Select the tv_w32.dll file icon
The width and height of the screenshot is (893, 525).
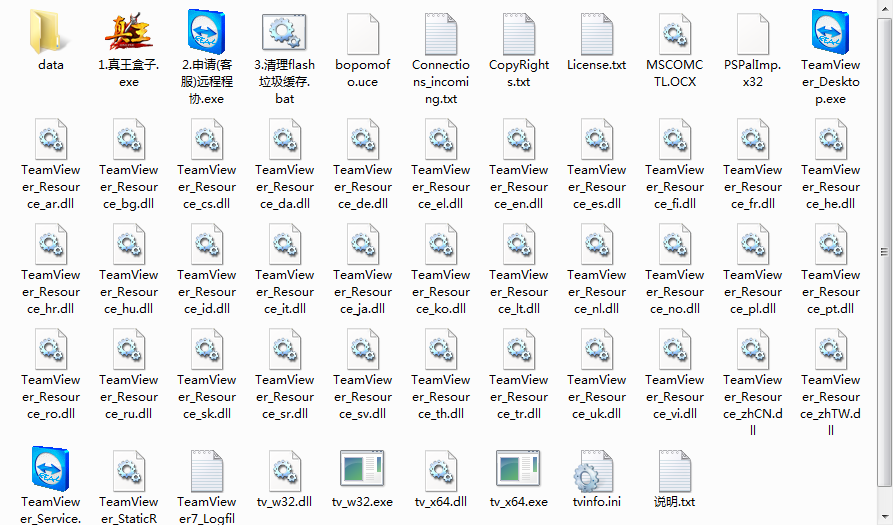(285, 471)
